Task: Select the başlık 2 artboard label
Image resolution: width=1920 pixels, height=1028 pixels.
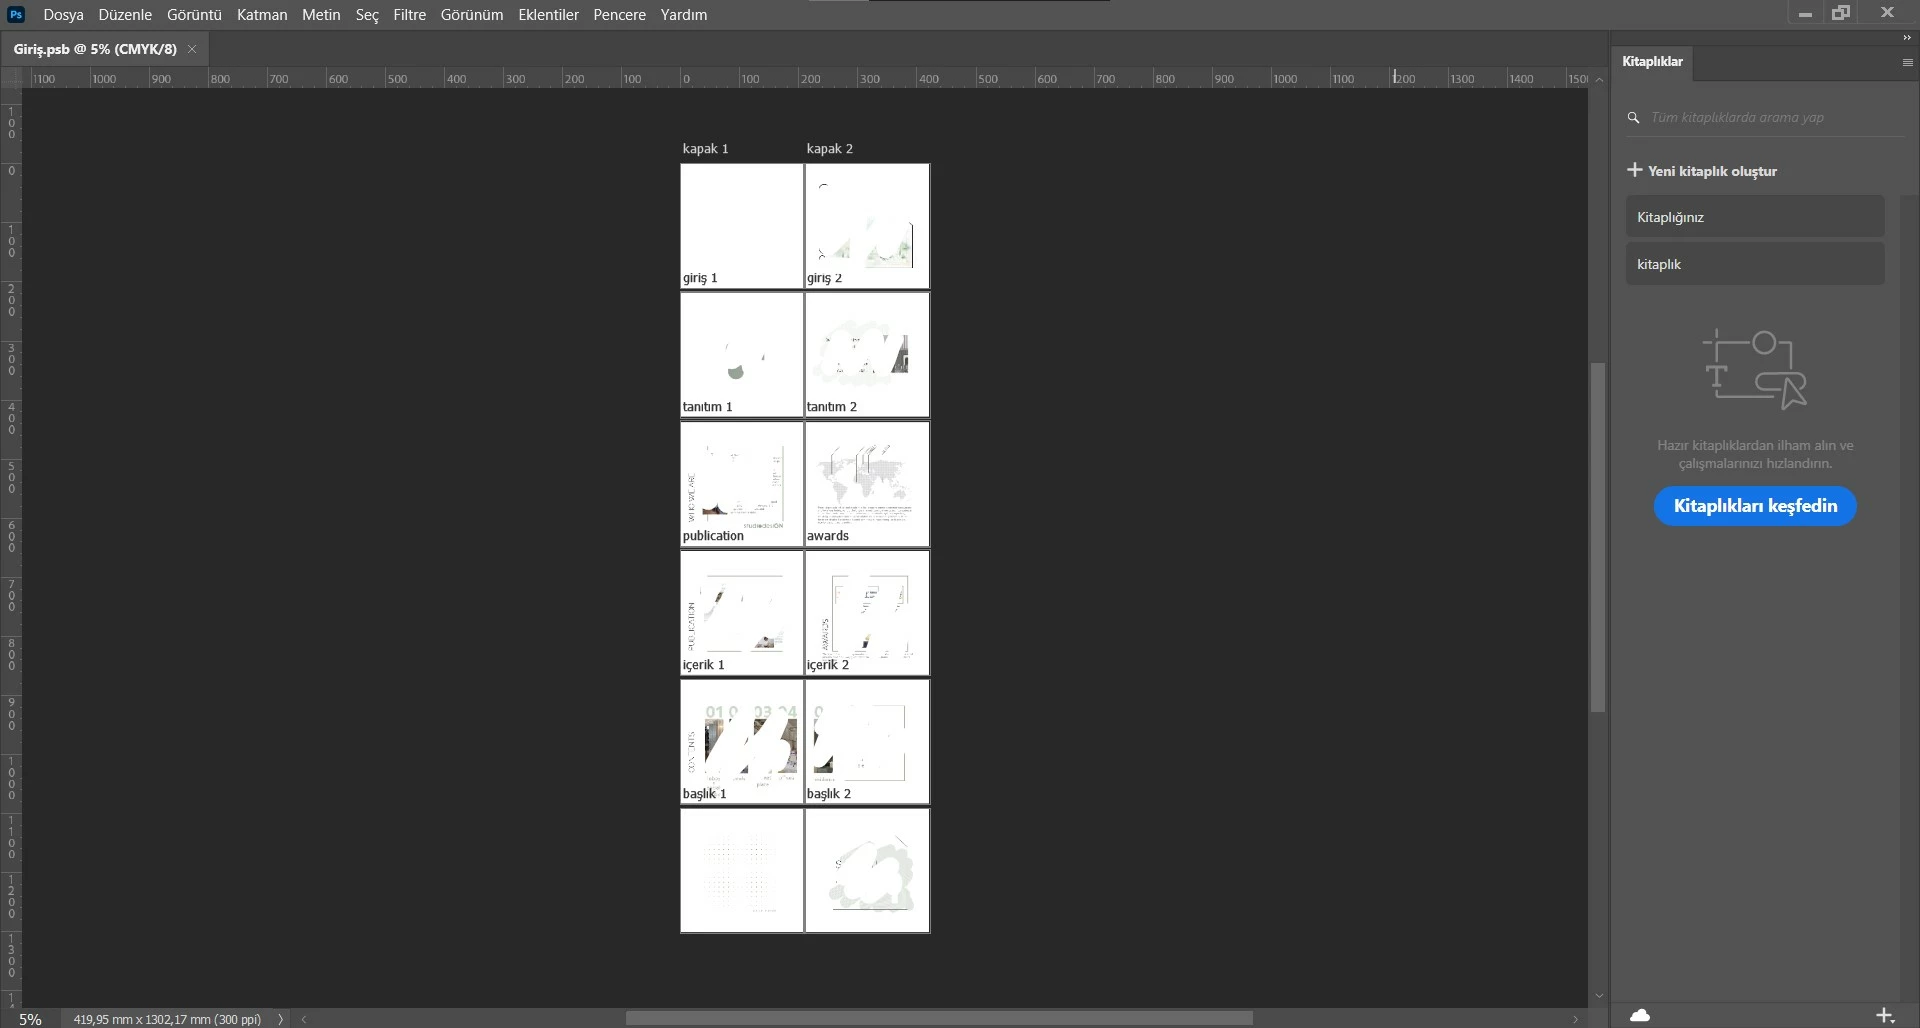Action: click(x=829, y=794)
